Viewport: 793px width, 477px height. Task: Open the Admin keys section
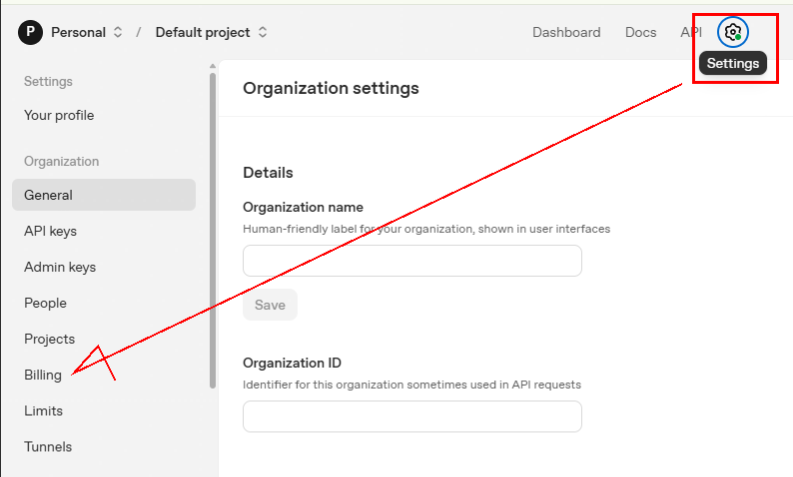(60, 267)
